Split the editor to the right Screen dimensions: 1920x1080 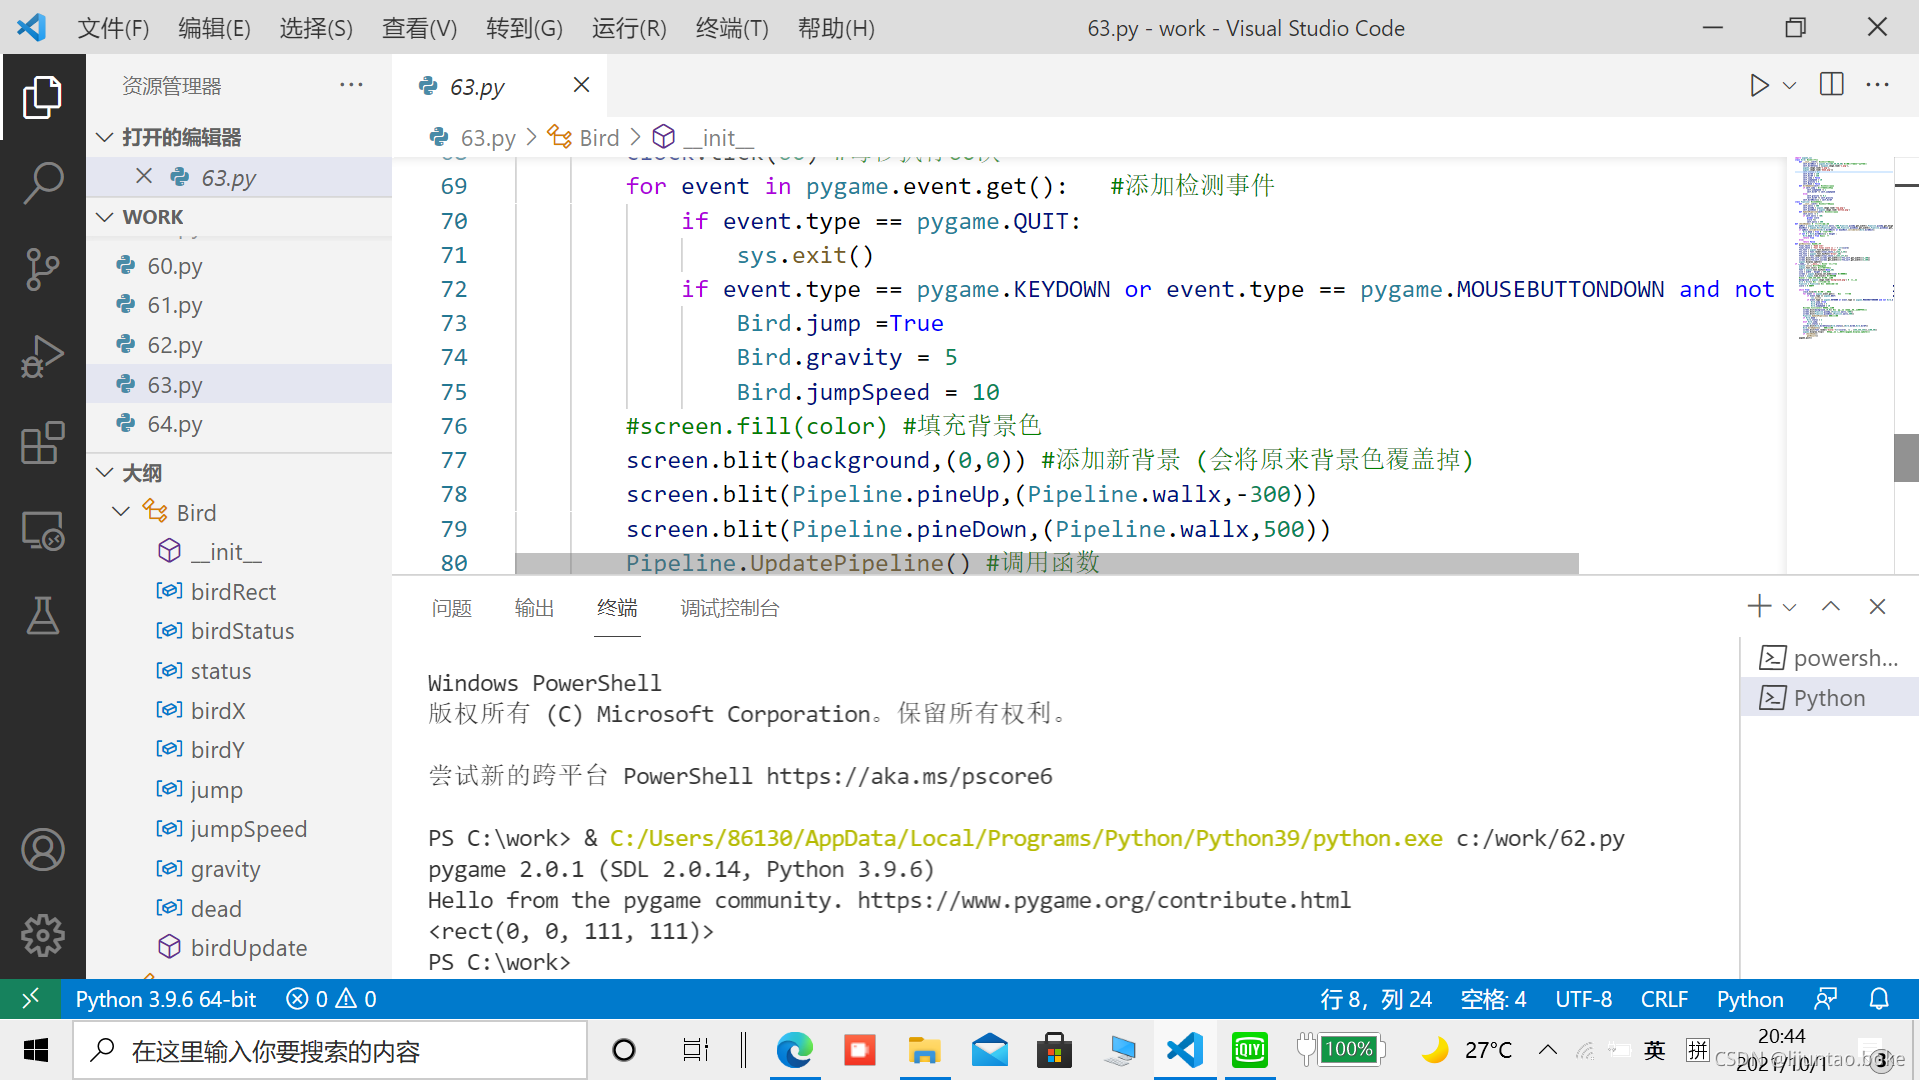click(x=1832, y=85)
